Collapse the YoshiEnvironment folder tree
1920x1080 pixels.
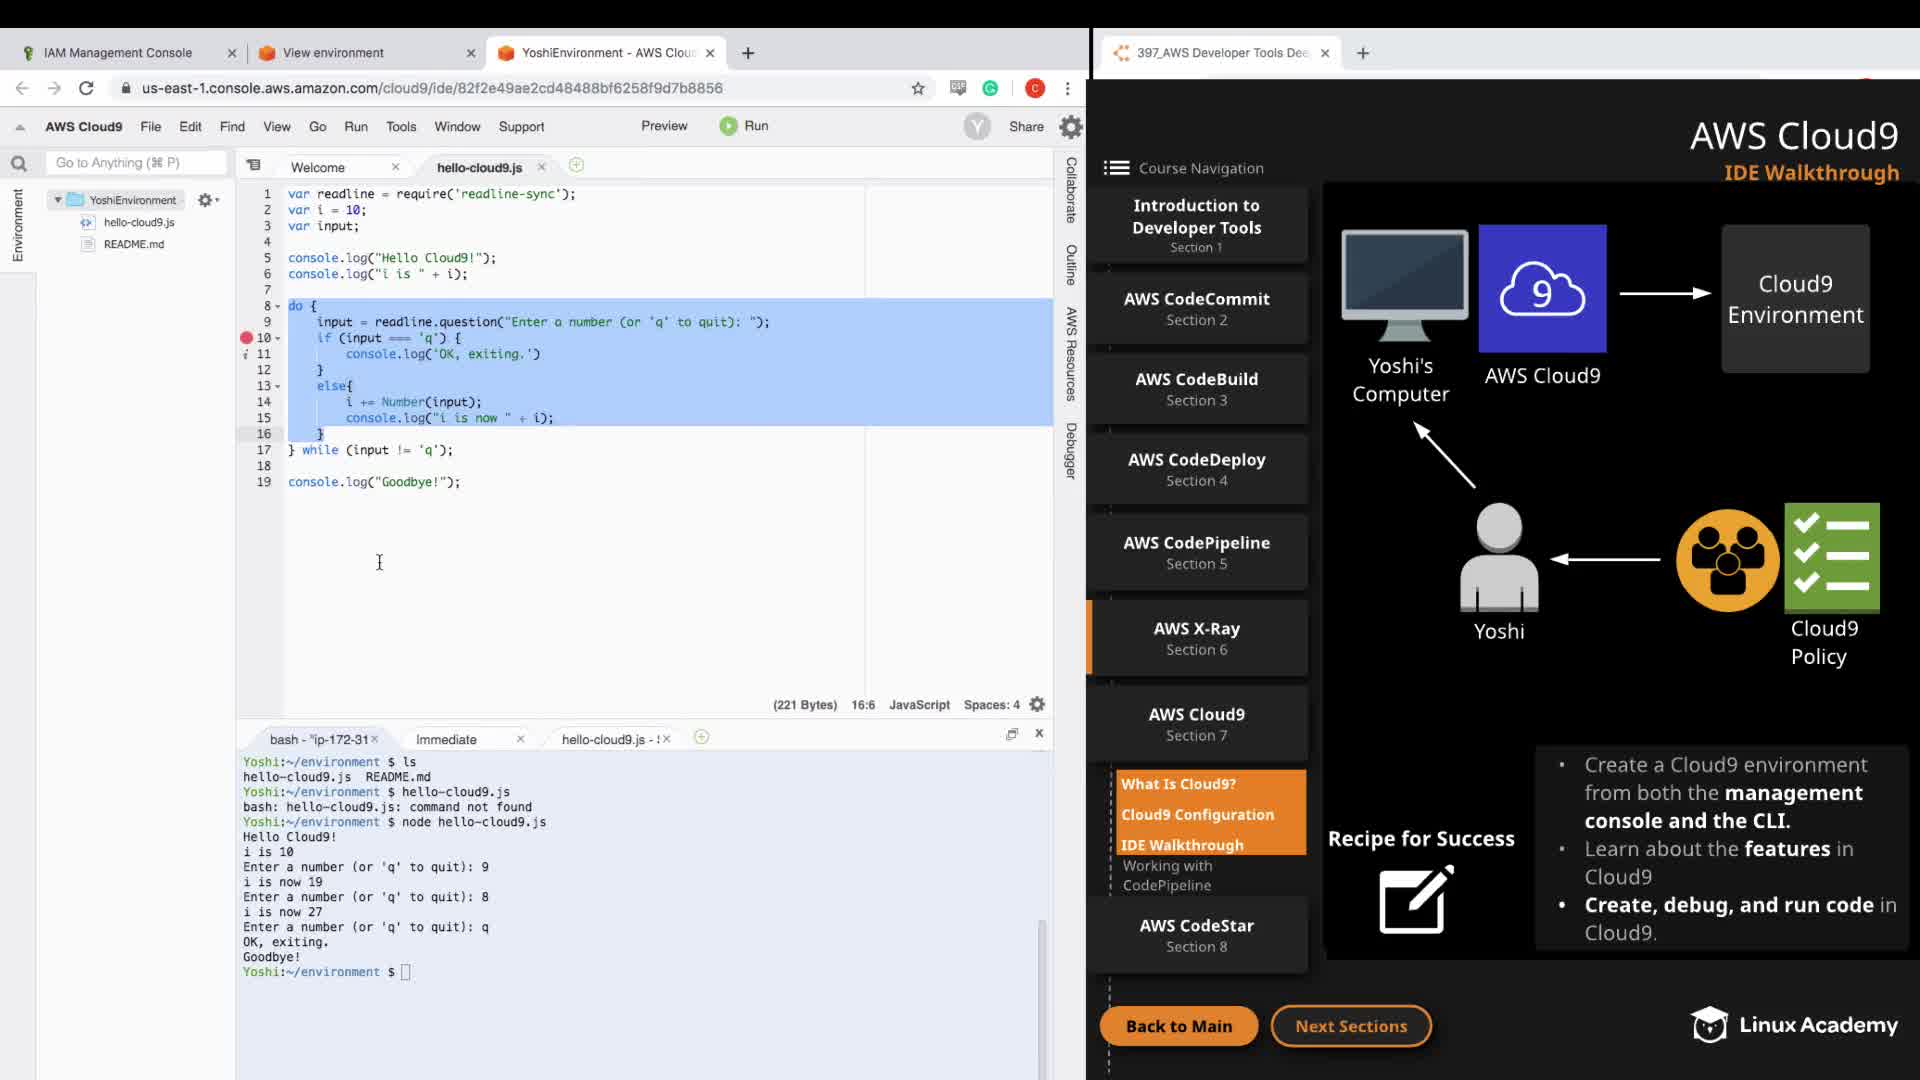pyautogui.click(x=58, y=200)
